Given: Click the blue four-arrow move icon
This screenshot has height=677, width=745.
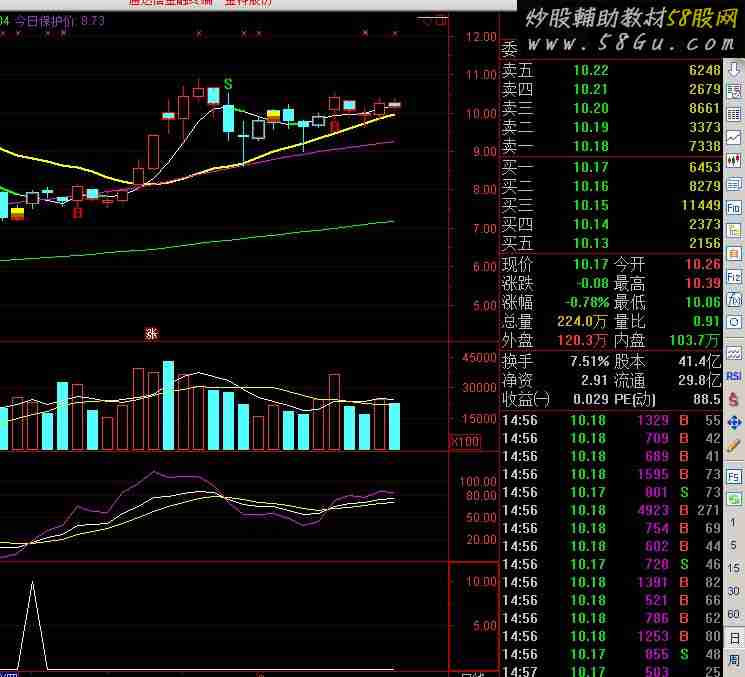Looking at the screenshot, I should [734, 422].
